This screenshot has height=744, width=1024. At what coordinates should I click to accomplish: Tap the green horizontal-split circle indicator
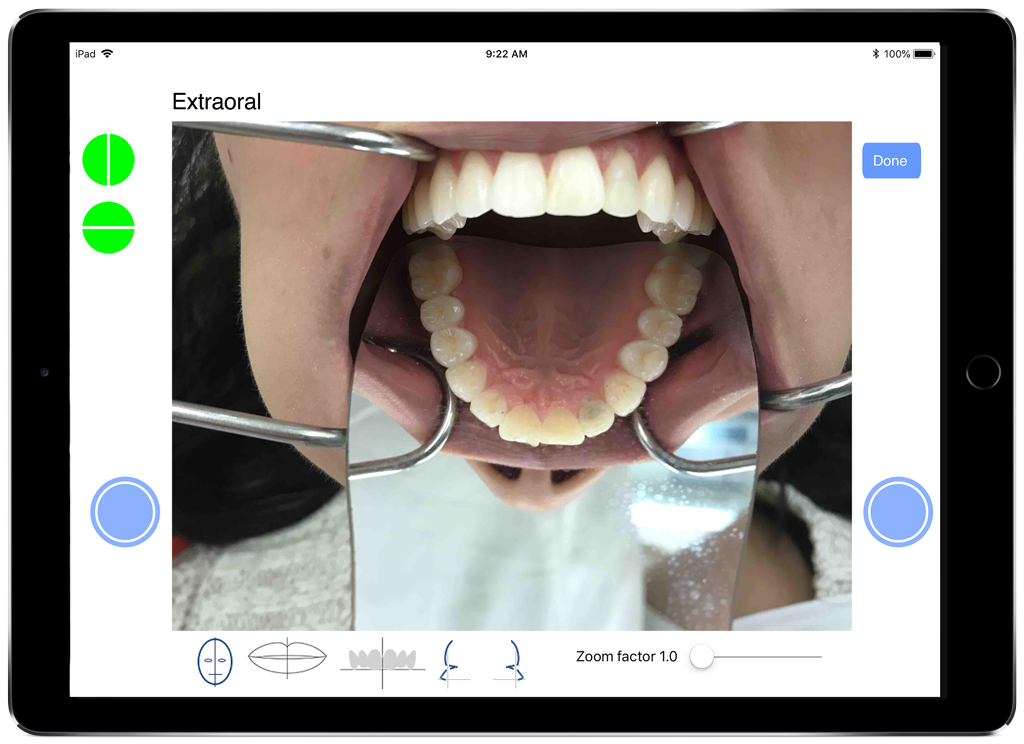pos(108,227)
